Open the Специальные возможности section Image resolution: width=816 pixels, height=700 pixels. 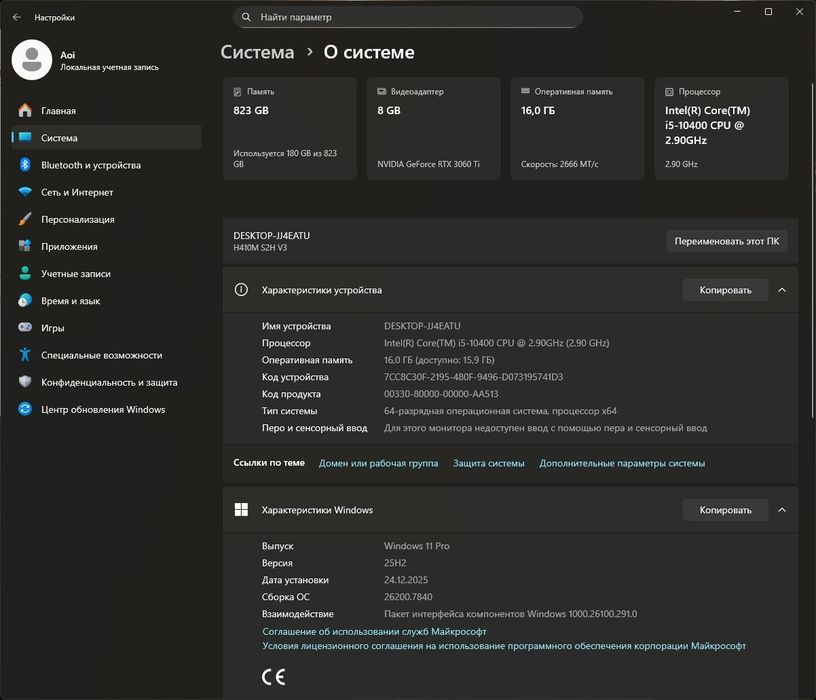coord(101,355)
